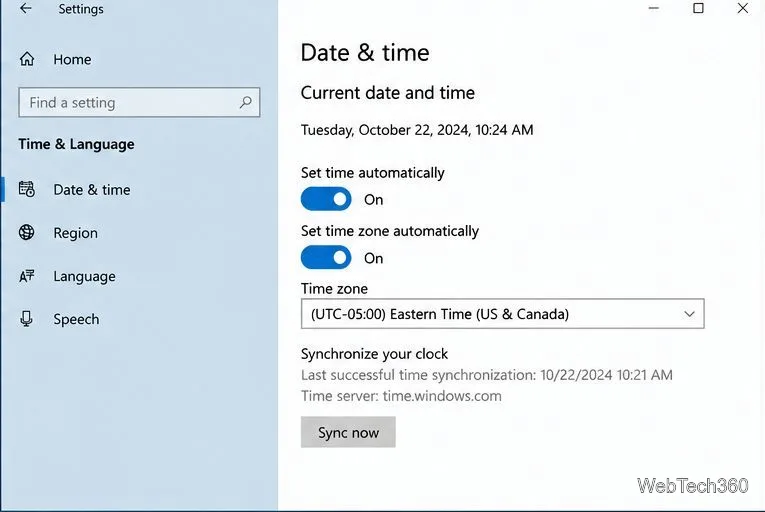
Task: Open the Language settings page
Action: click(x=84, y=276)
